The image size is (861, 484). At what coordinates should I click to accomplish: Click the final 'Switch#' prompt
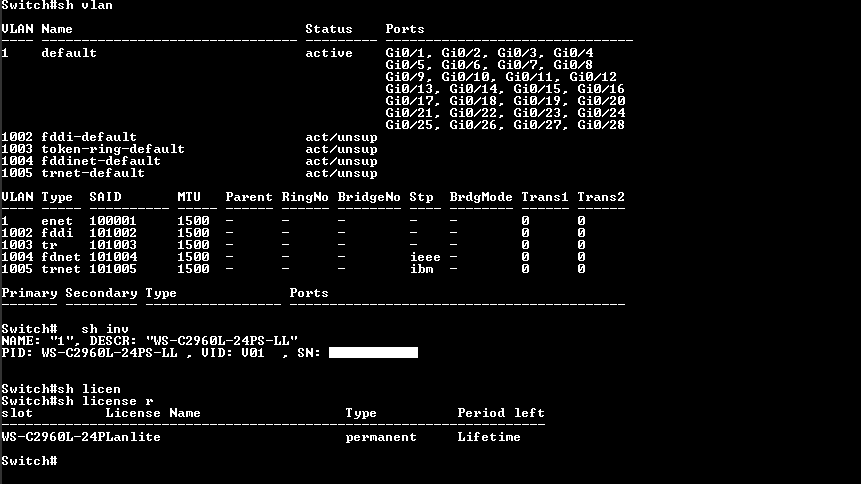click(29, 461)
